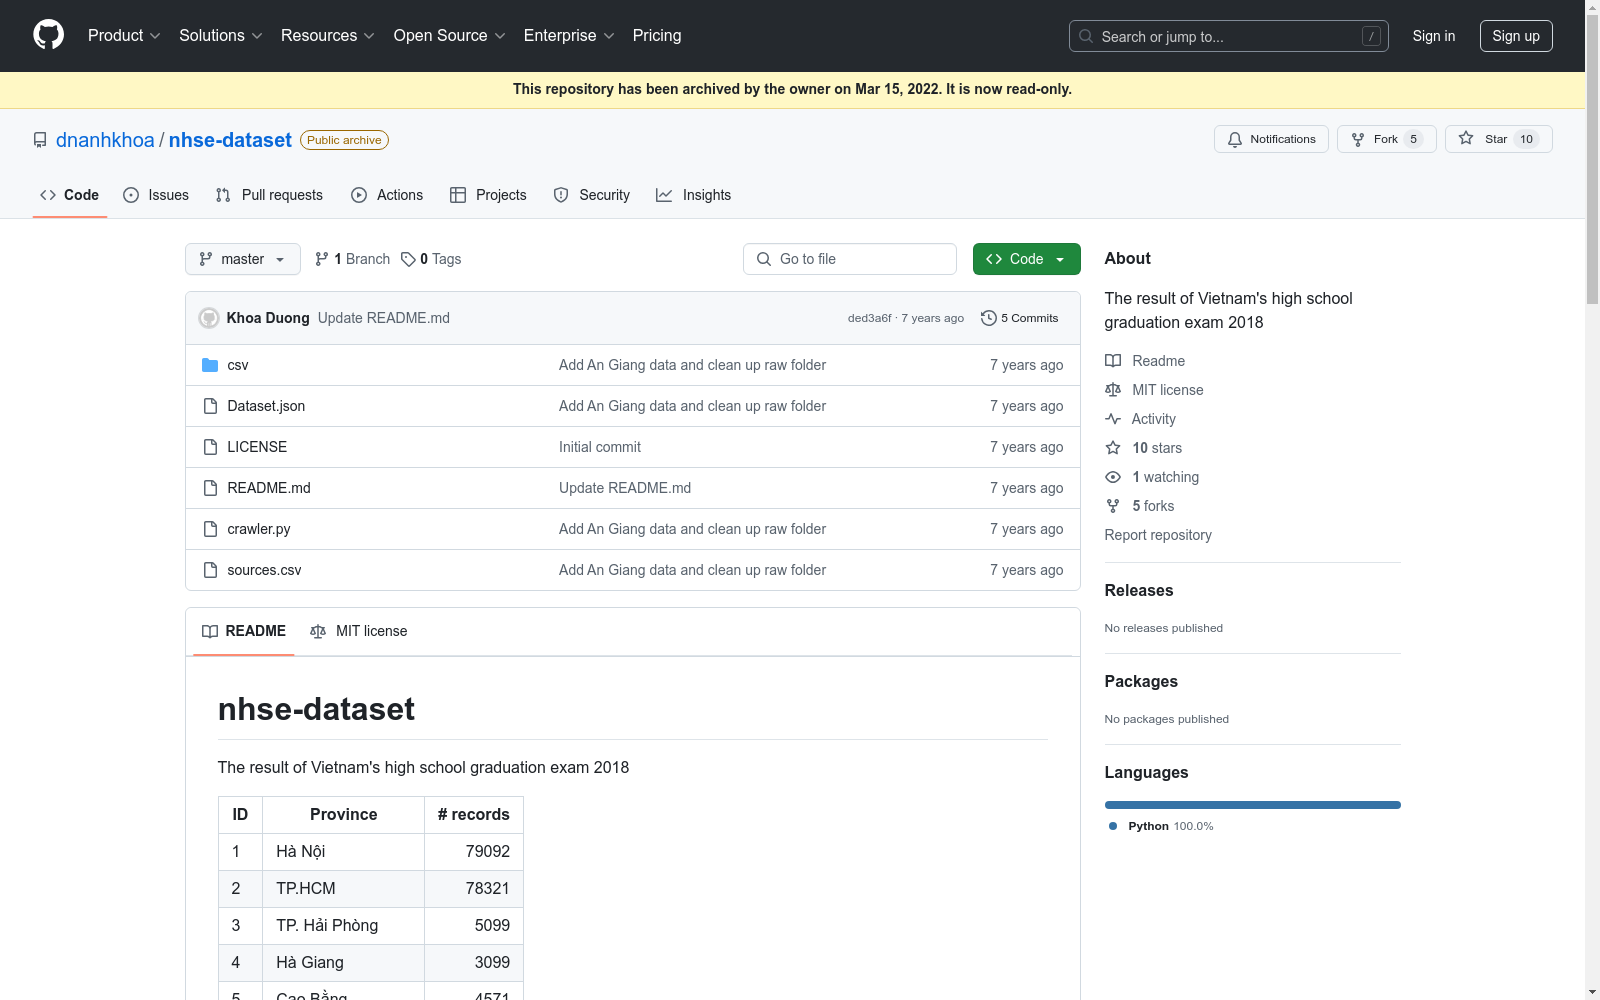1600x1000 pixels.
Task: Expand the Product menu
Action: click(x=124, y=36)
